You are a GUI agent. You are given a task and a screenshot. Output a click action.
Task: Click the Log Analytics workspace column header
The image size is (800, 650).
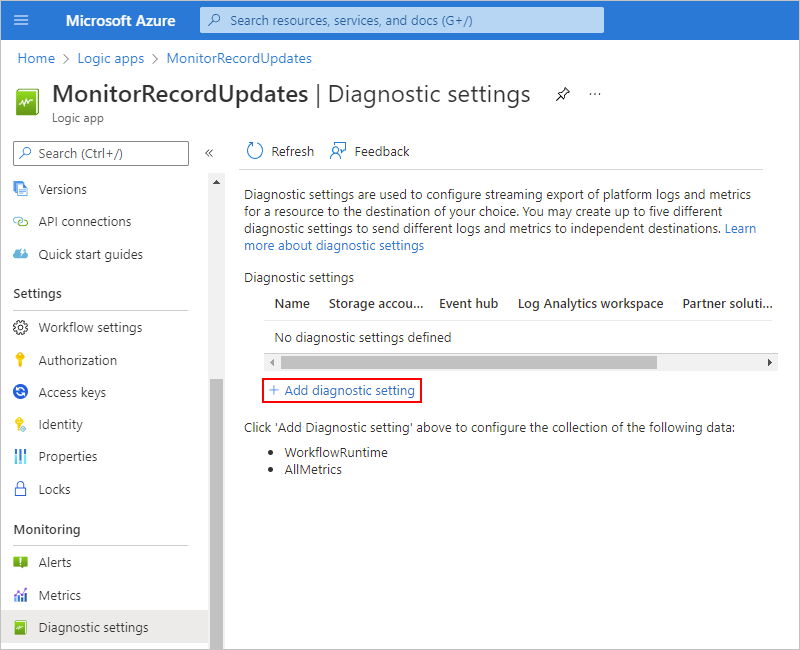pos(590,304)
